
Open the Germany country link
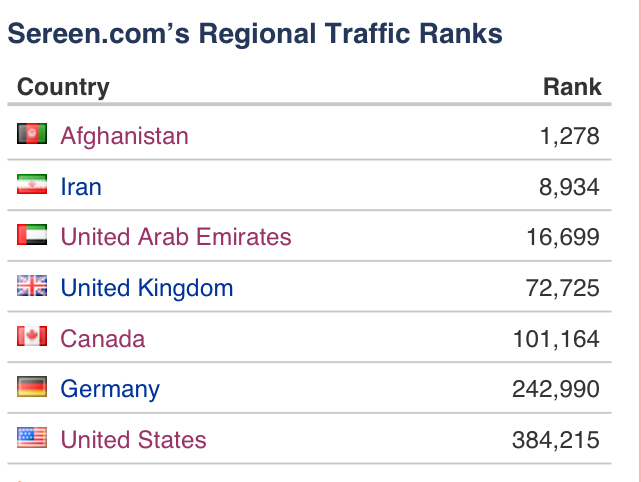[110, 389]
